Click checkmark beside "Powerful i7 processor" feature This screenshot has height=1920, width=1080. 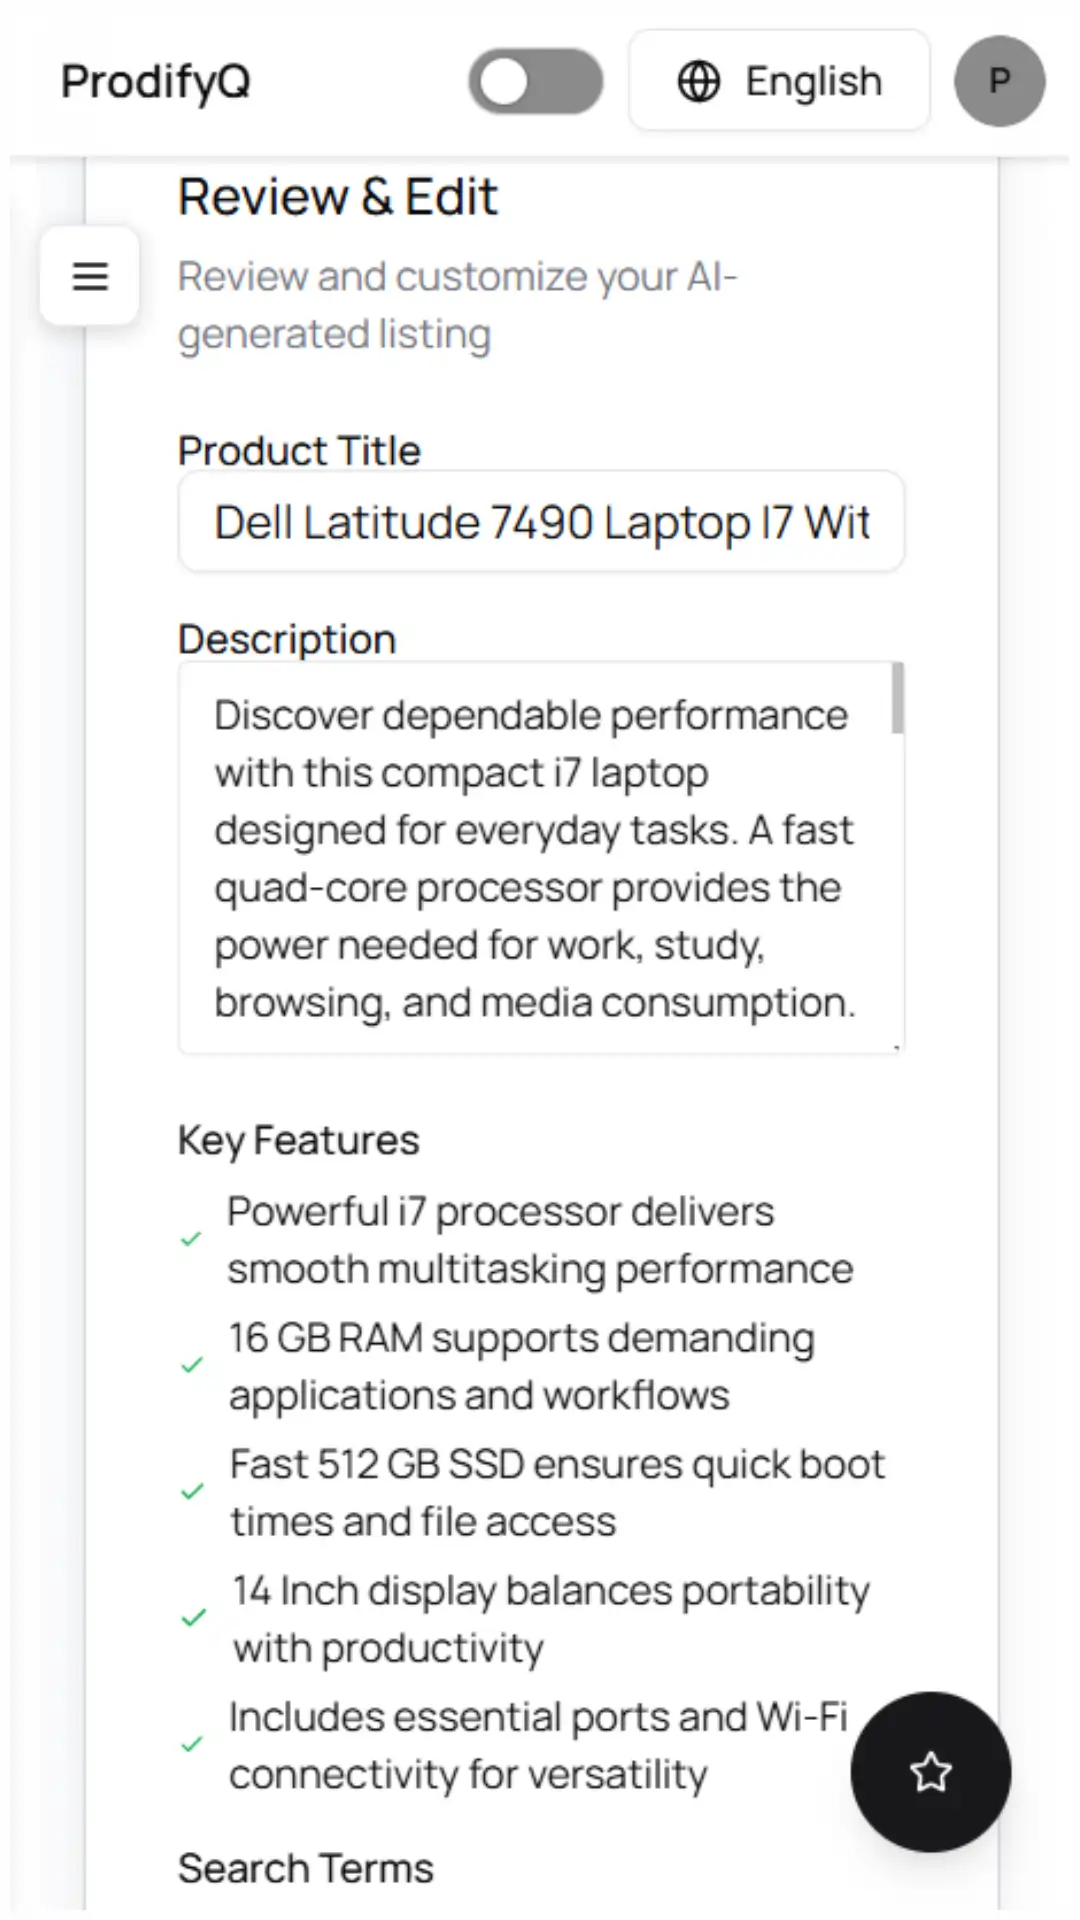tap(191, 1240)
